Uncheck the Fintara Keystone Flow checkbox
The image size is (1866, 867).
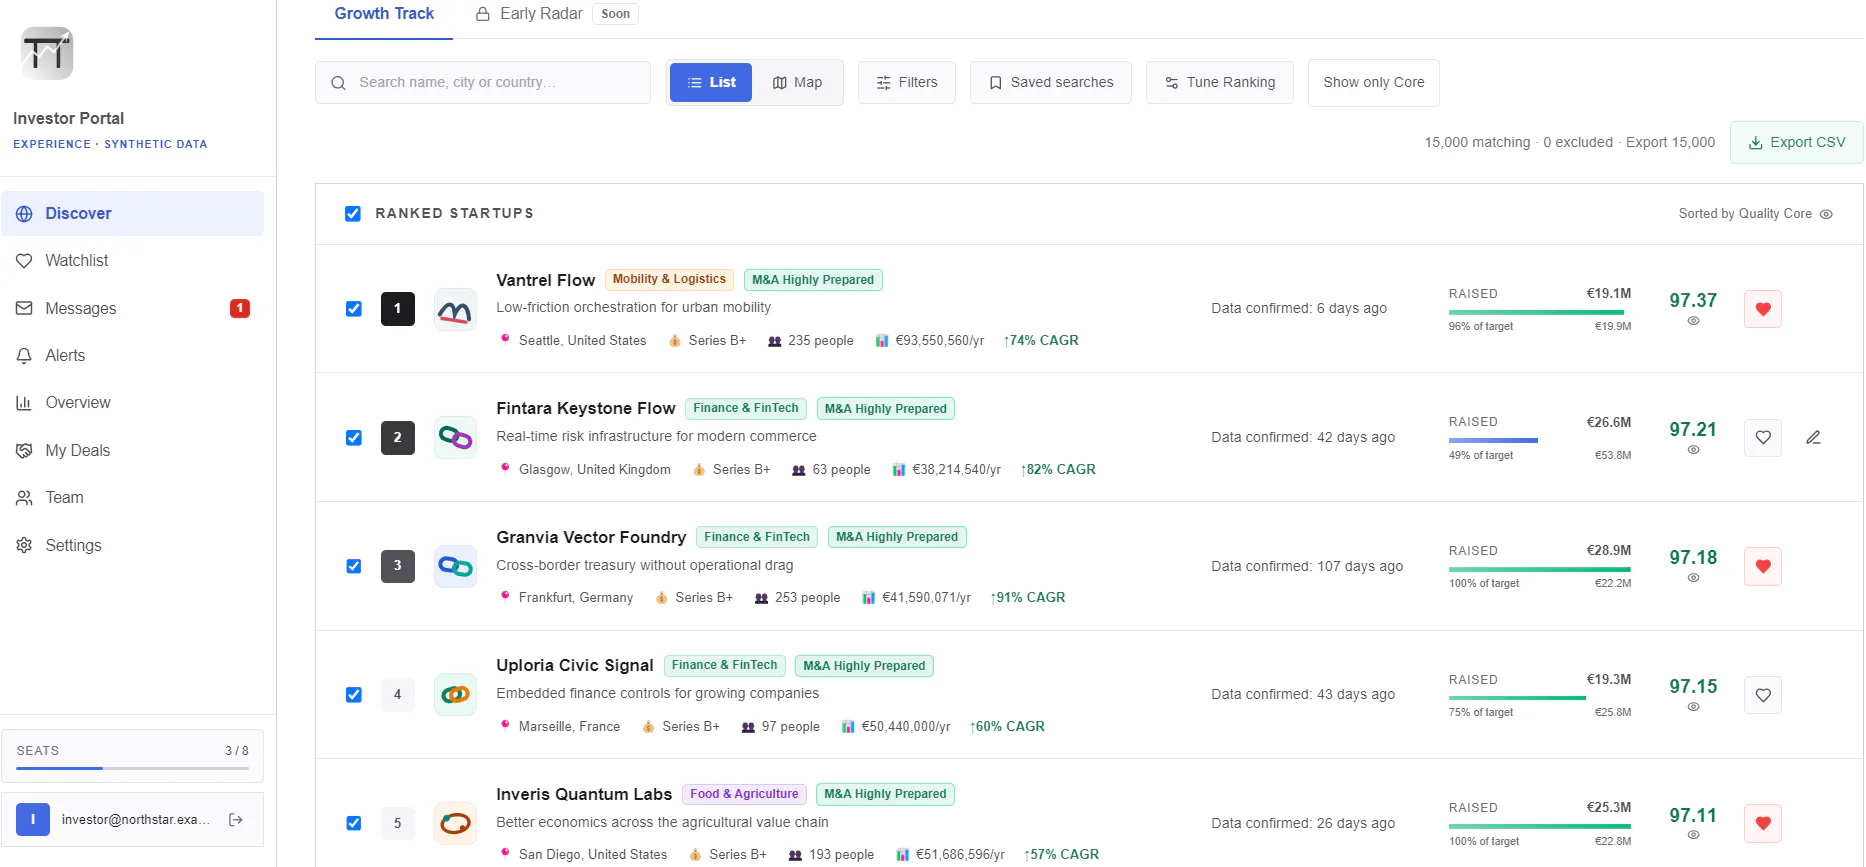point(354,438)
